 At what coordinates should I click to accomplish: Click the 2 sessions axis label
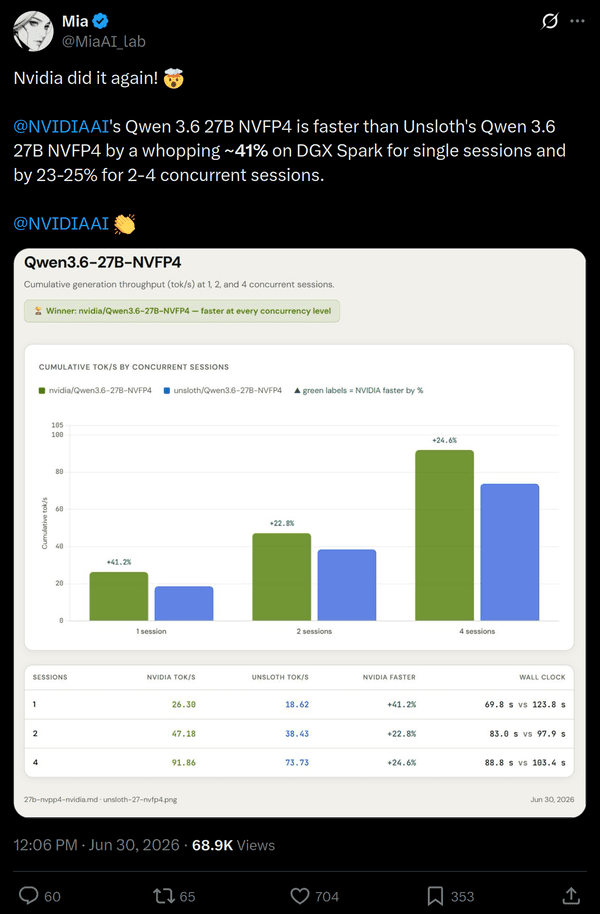(x=314, y=631)
